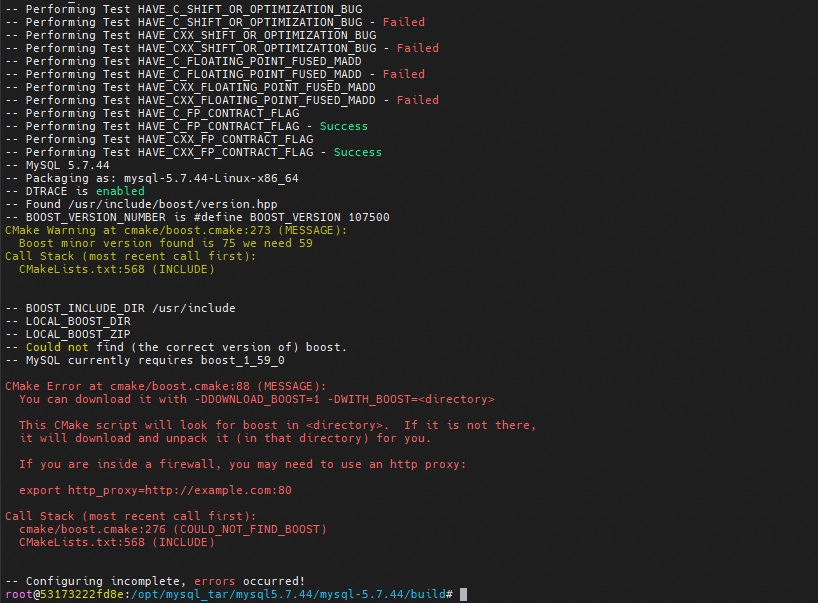Click the 'LOCAL_BOOST_ZIP' line
Image resolution: width=818 pixels, height=603 pixels.
click(x=68, y=334)
